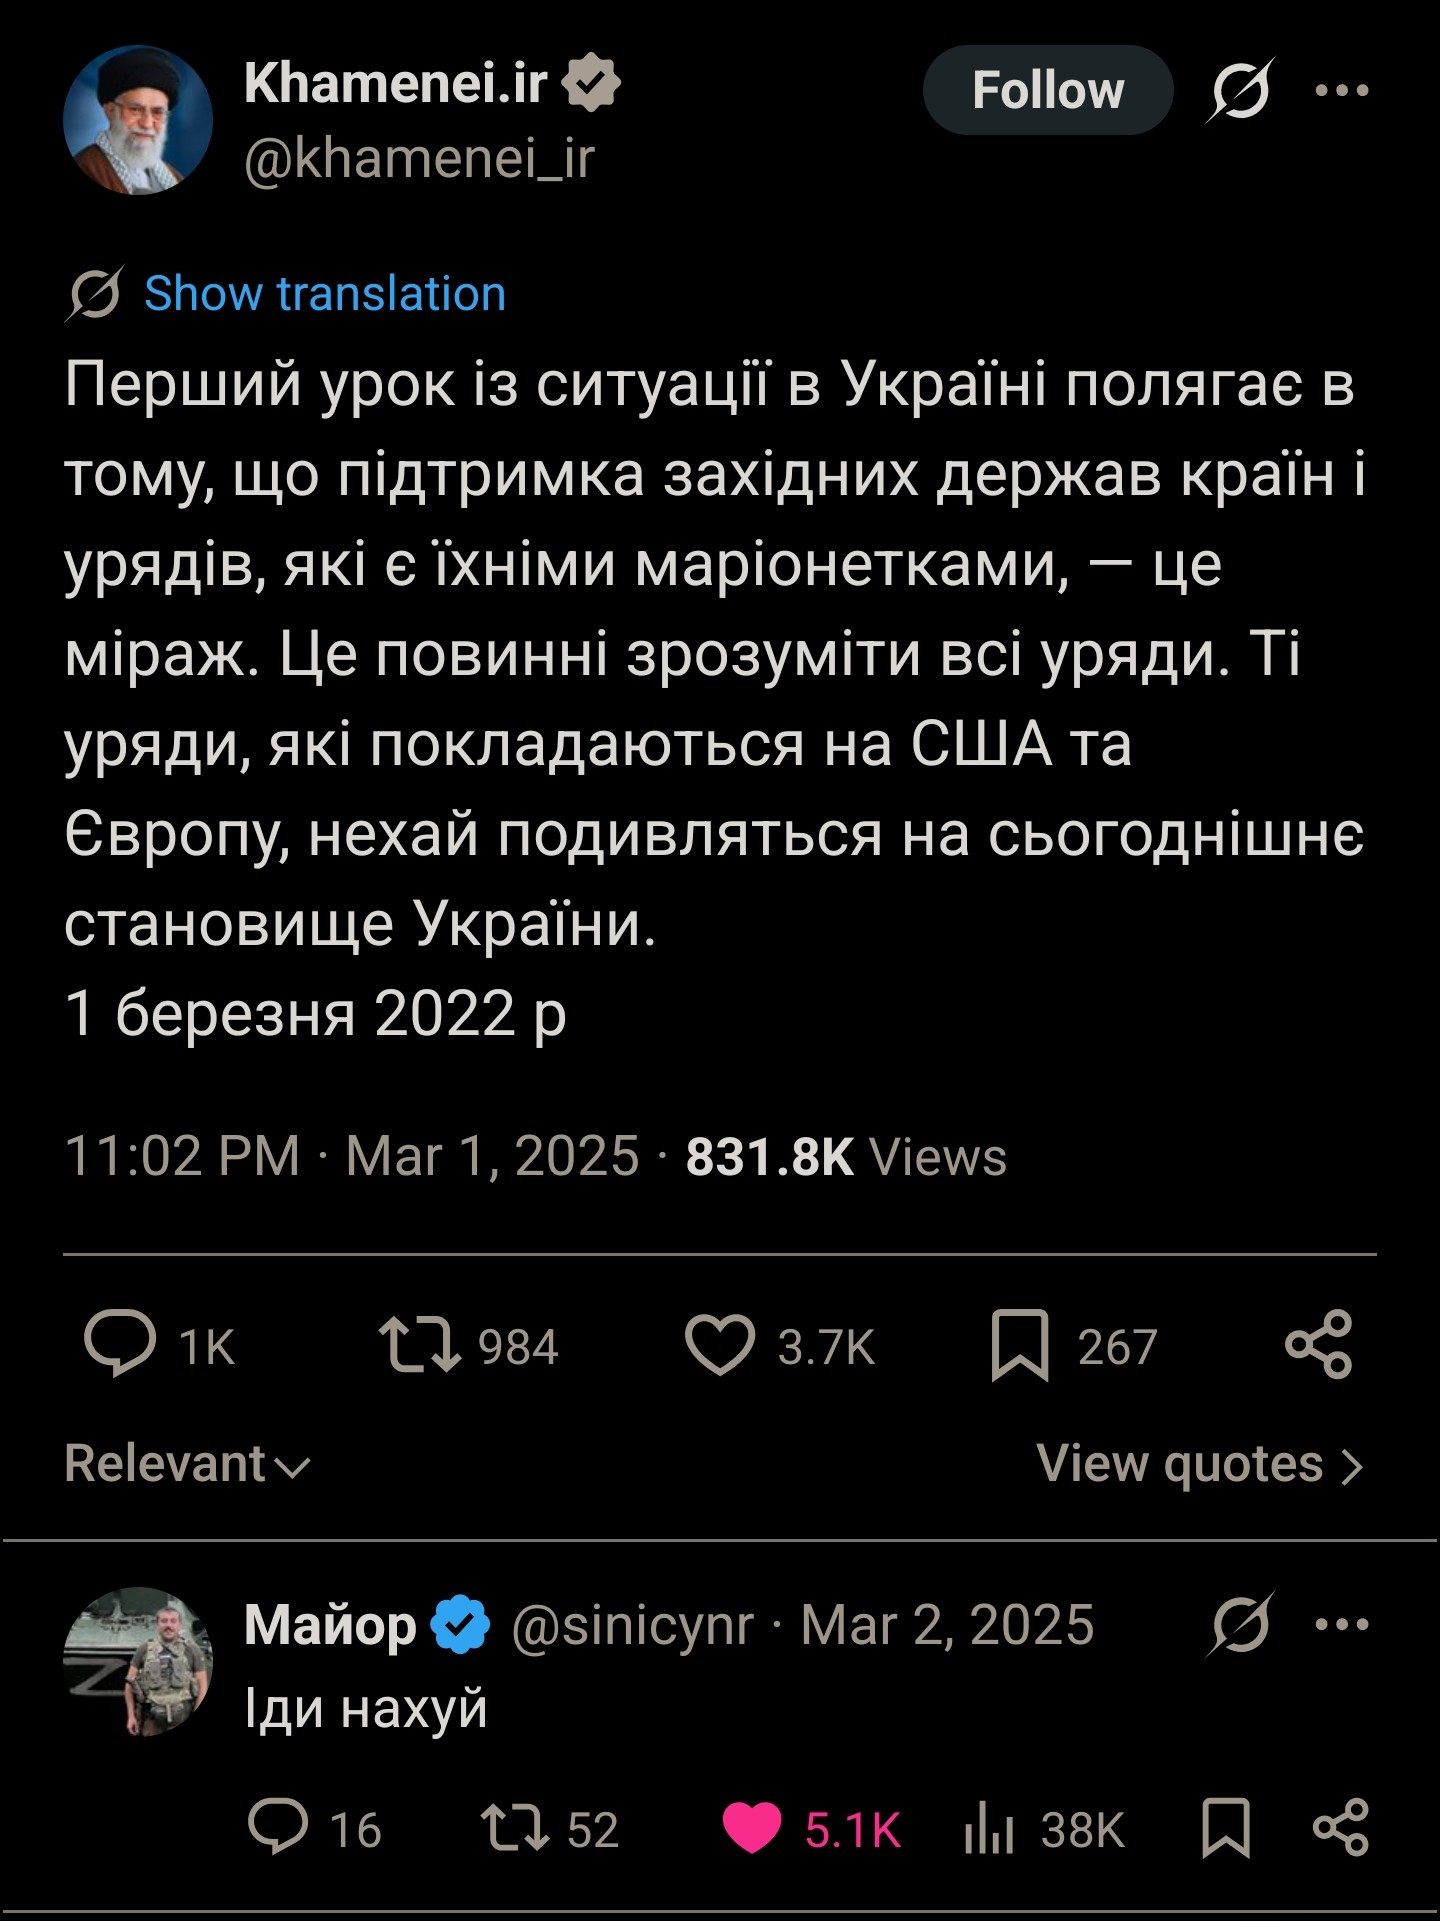Open the Relevant sort dropdown
This screenshot has width=1440, height=1921.
[188, 1465]
